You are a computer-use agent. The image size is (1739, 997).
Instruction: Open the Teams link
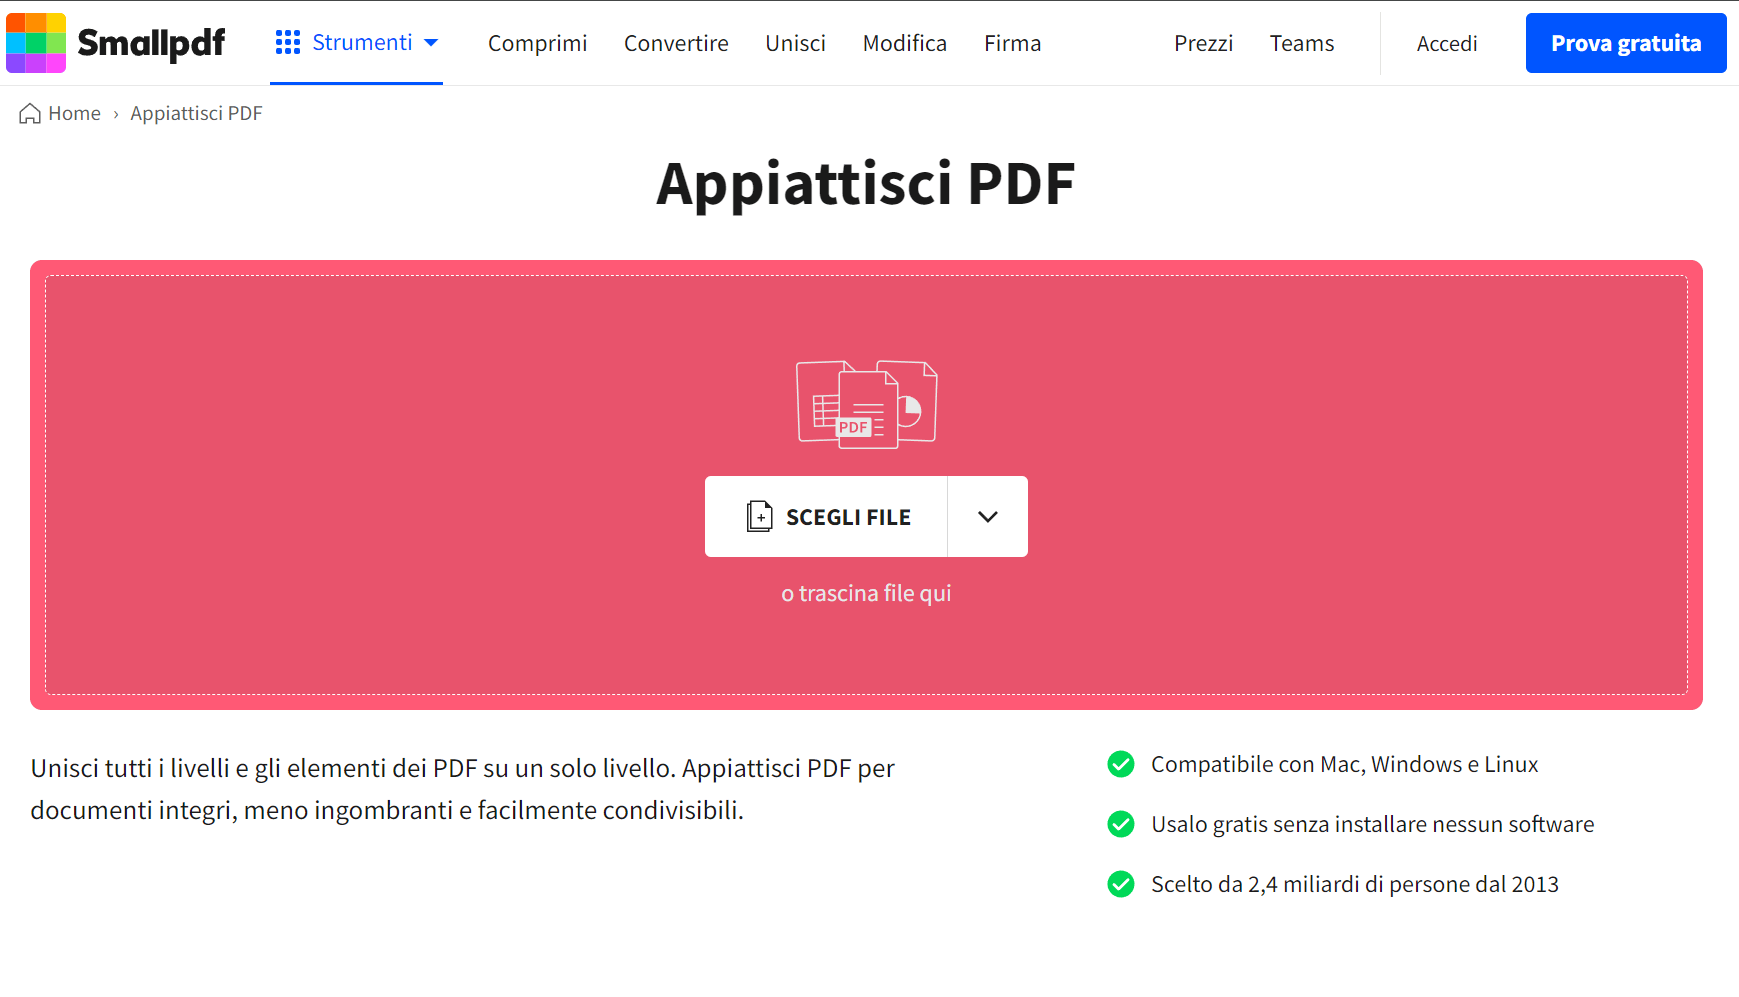click(1302, 43)
